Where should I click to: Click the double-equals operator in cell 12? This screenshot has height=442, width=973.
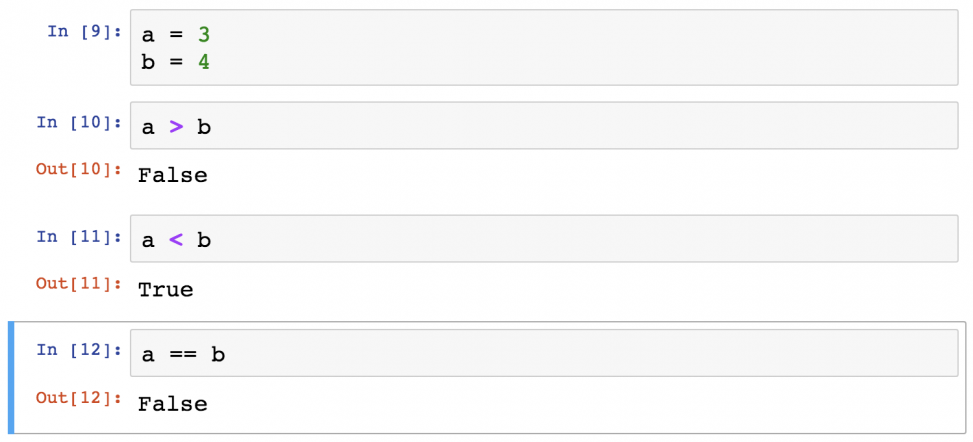pyautogui.click(x=183, y=355)
